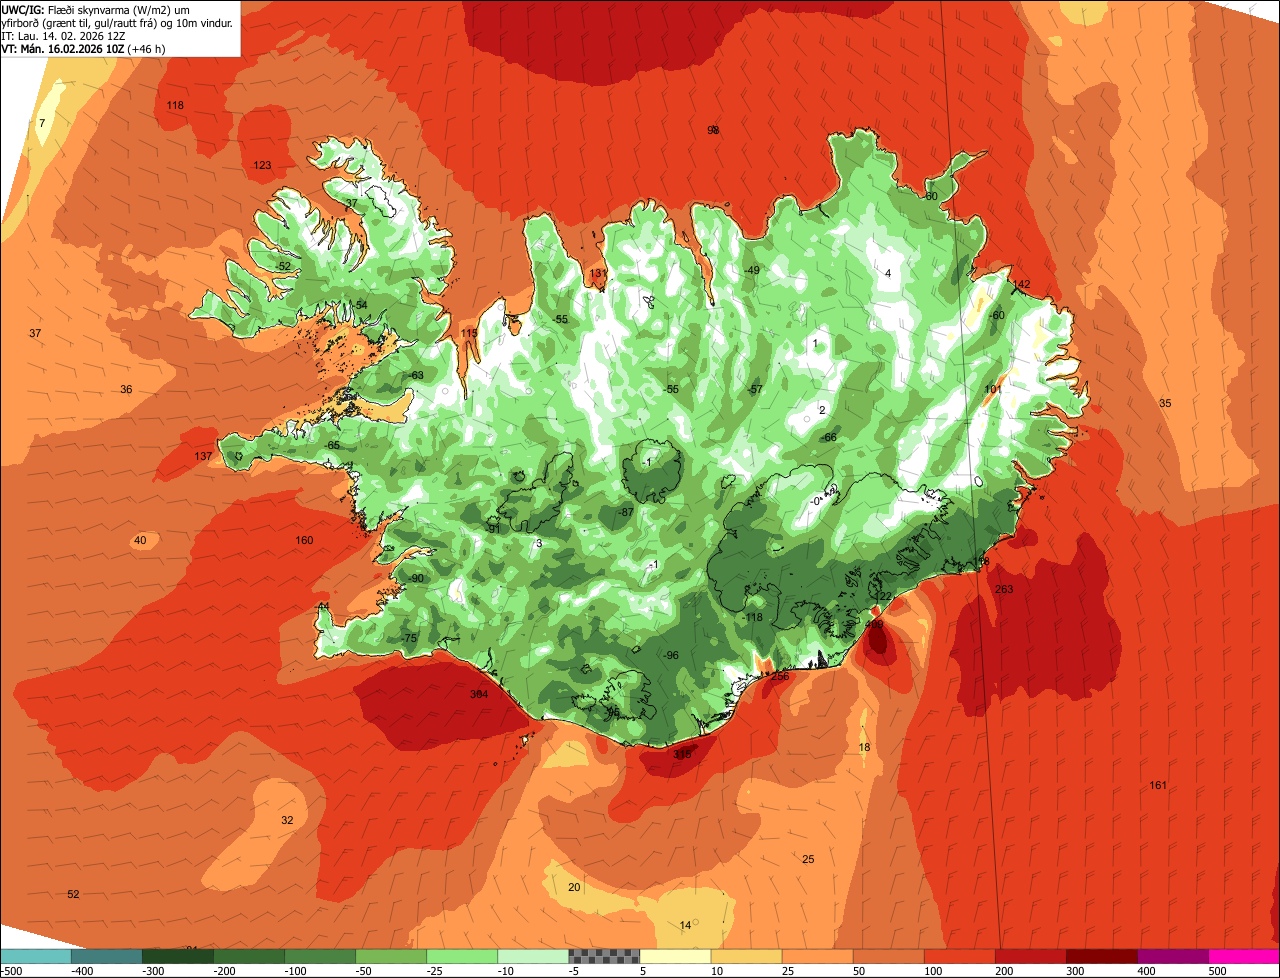Click the map value -87 in central Iceland
The height and width of the screenshot is (978, 1280).
click(626, 512)
